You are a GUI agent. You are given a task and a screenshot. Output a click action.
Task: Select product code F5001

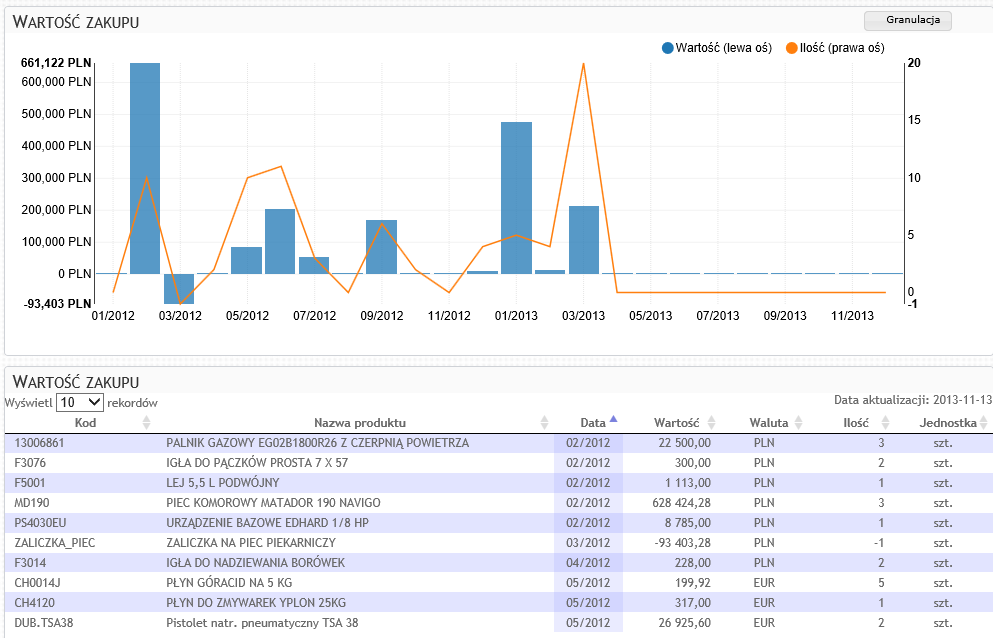pos(30,483)
